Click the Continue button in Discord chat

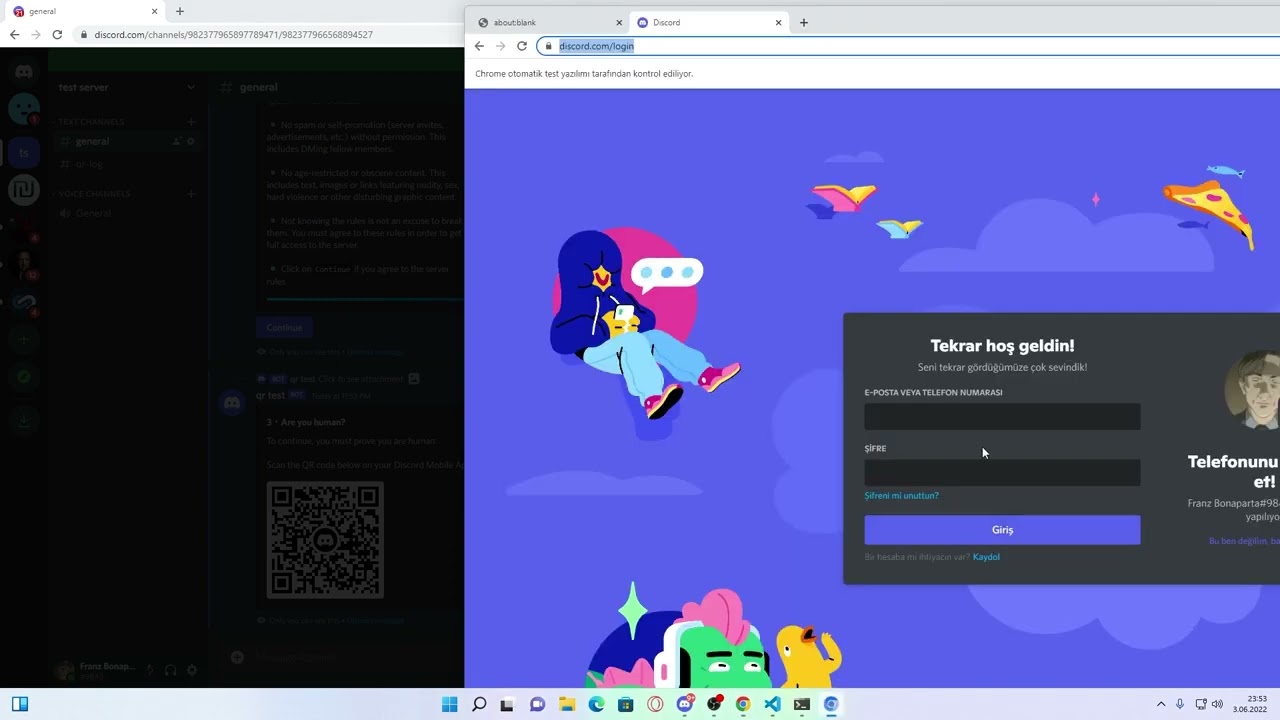point(284,327)
